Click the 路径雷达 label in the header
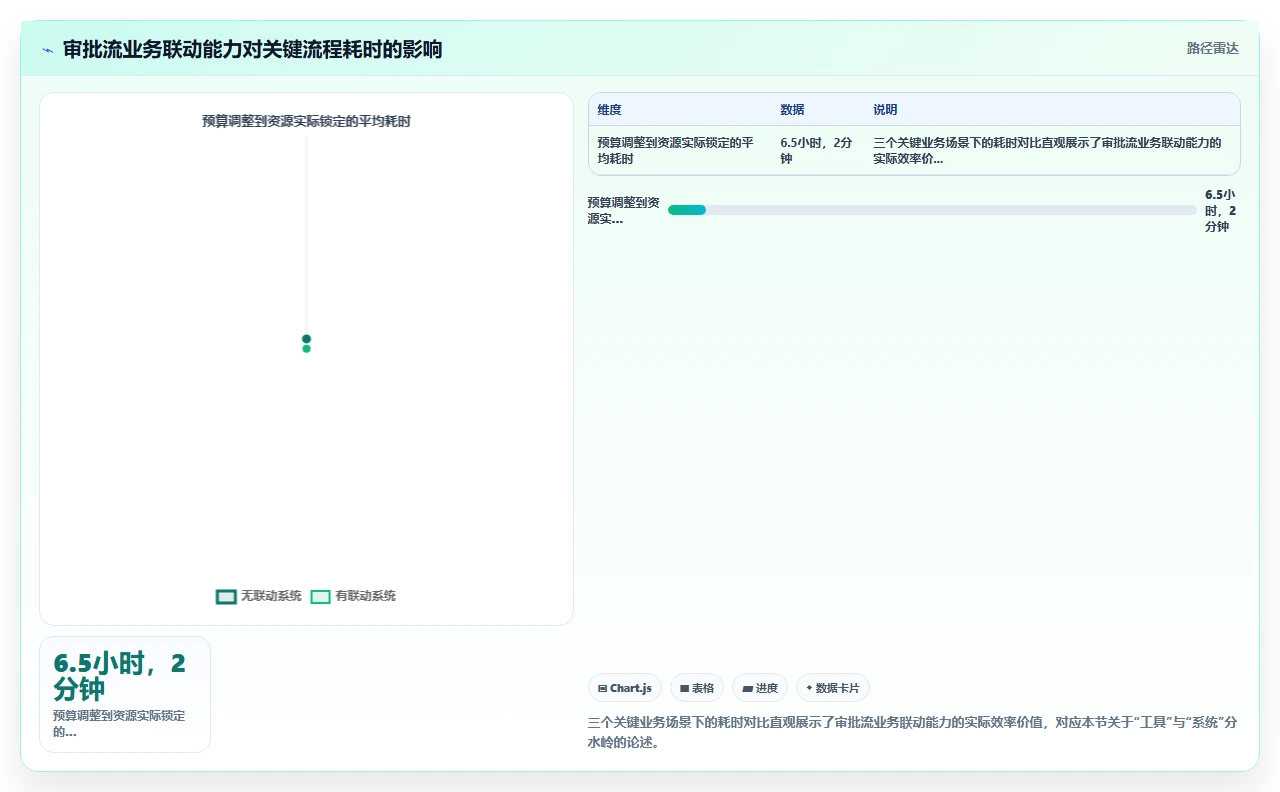Image resolution: width=1280 pixels, height=792 pixels. (1212, 48)
